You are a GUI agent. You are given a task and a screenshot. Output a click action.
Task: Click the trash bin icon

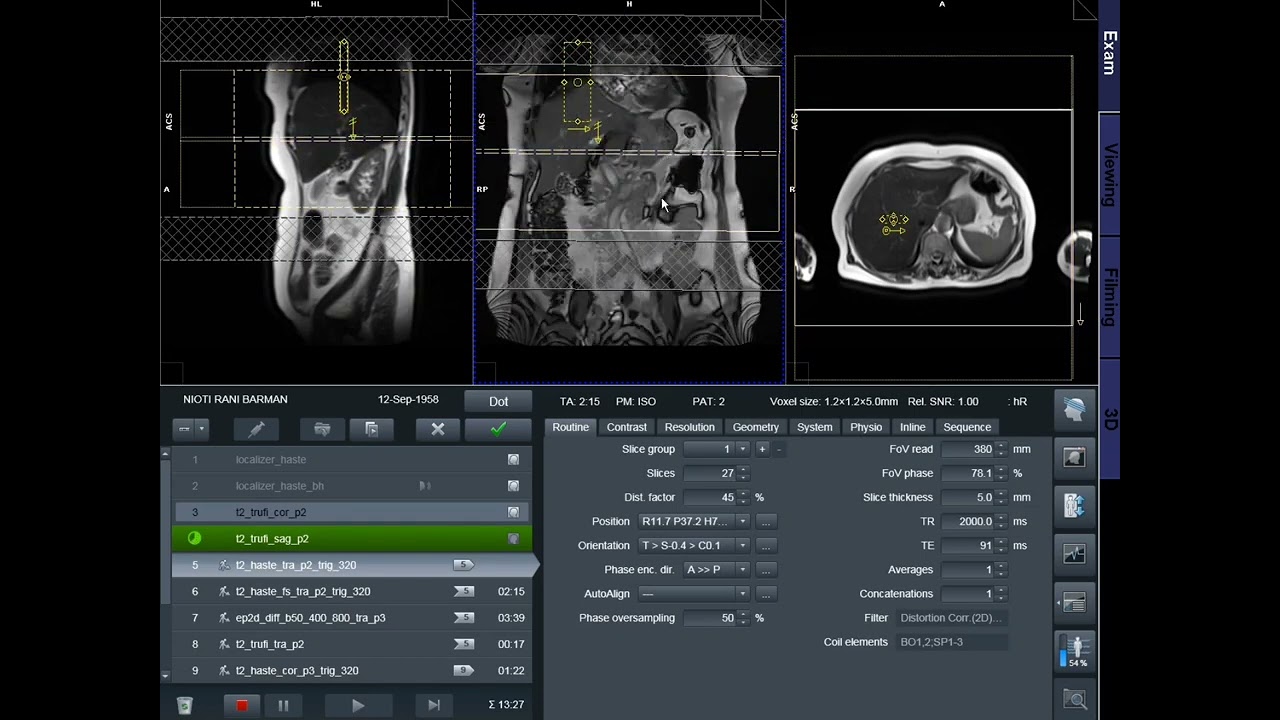click(x=184, y=705)
